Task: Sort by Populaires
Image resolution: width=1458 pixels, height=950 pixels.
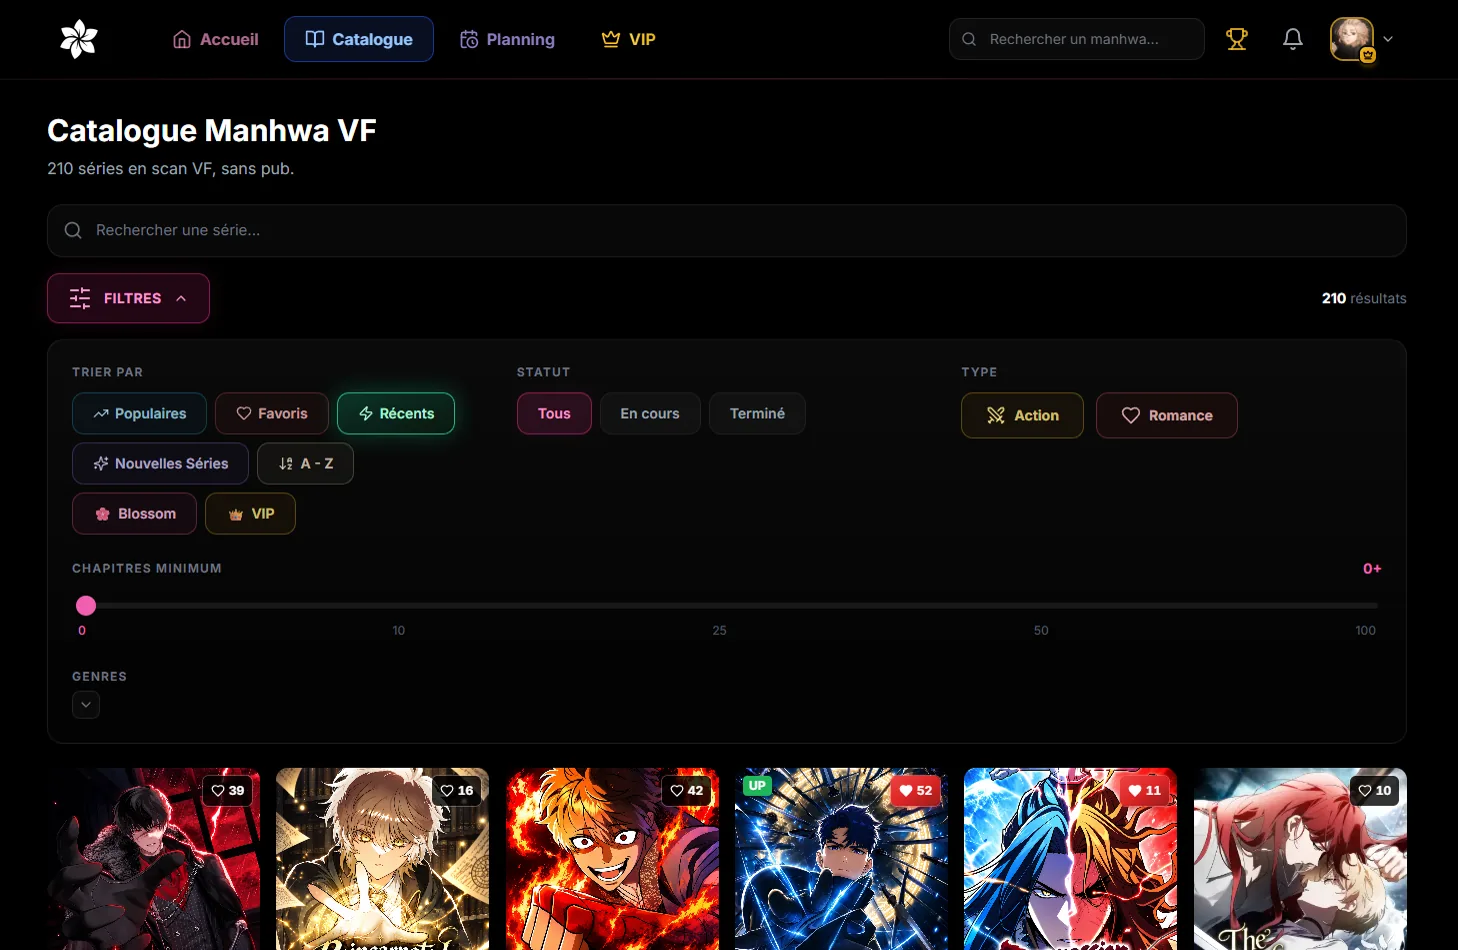Action: pos(140,413)
